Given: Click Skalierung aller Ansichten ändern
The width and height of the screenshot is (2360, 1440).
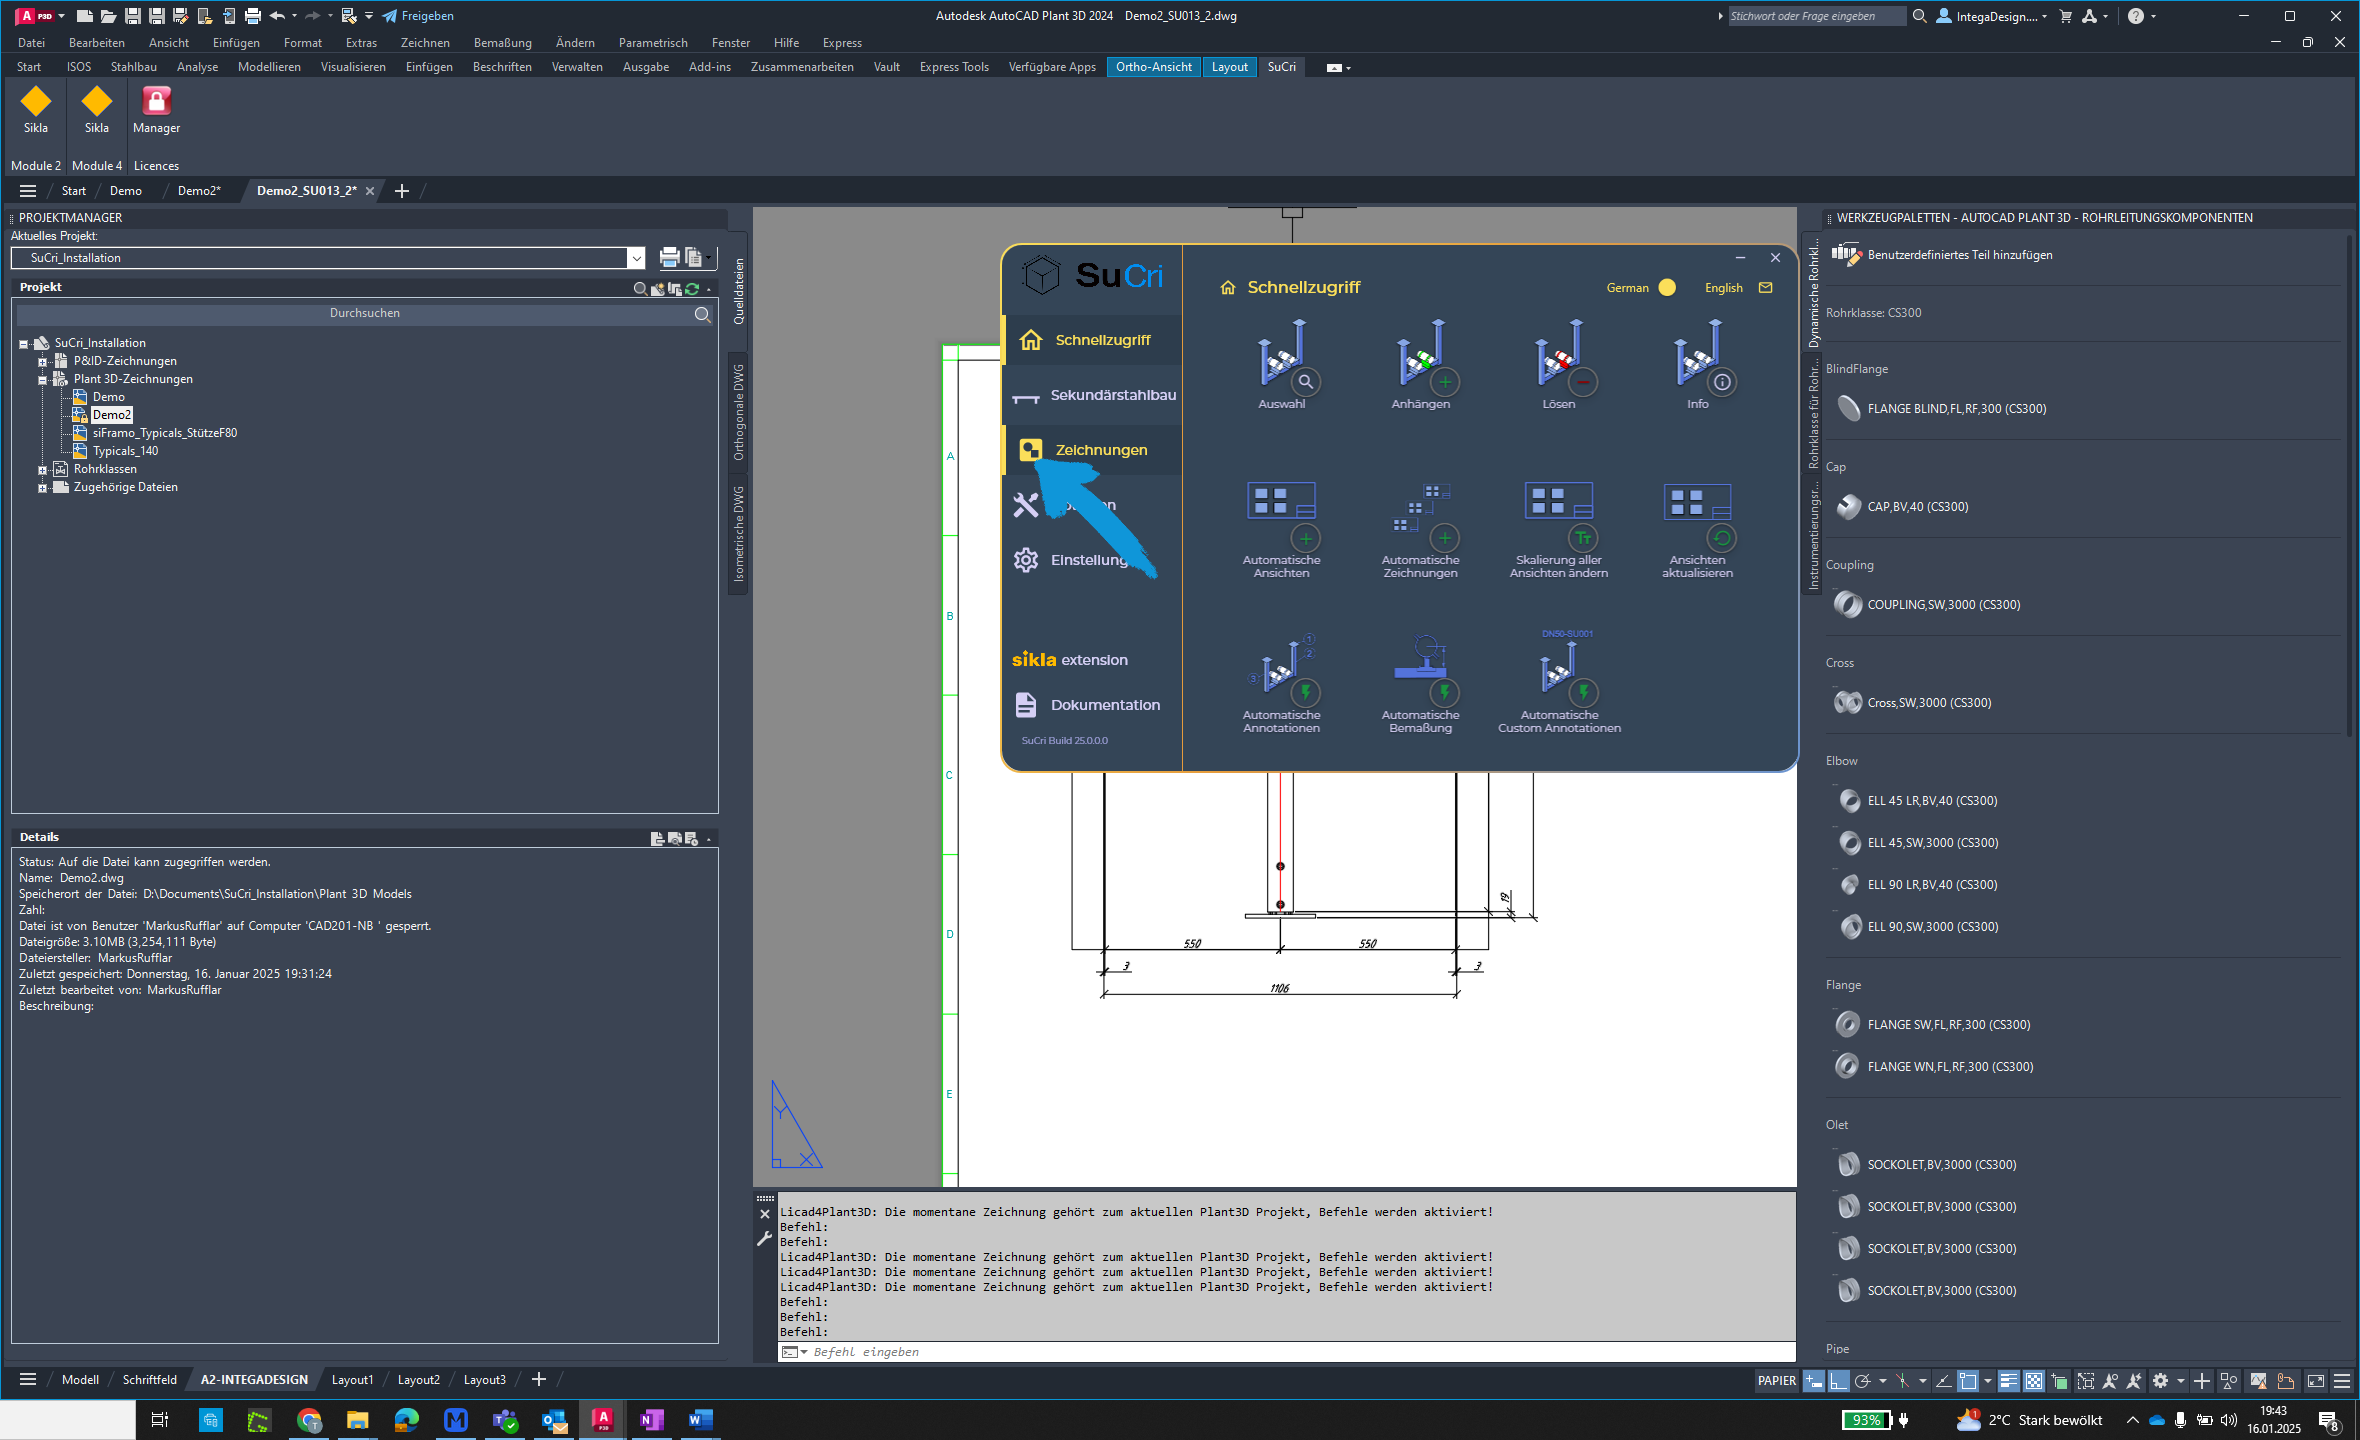Looking at the screenshot, I should (x=1559, y=530).
